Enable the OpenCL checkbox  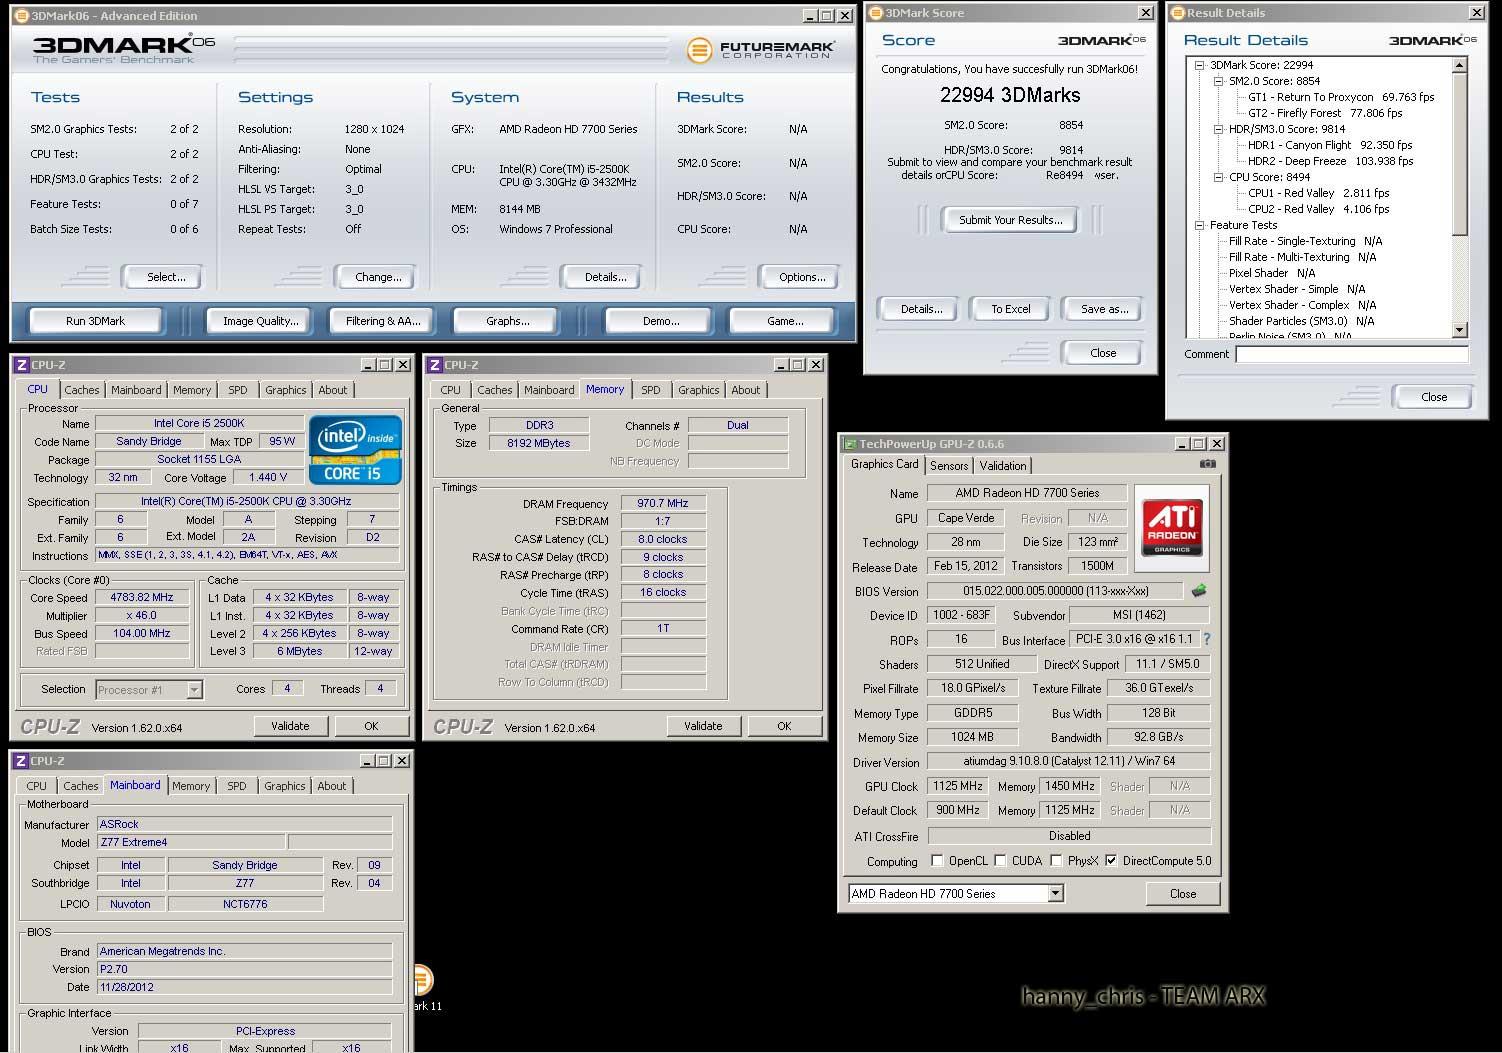point(937,860)
